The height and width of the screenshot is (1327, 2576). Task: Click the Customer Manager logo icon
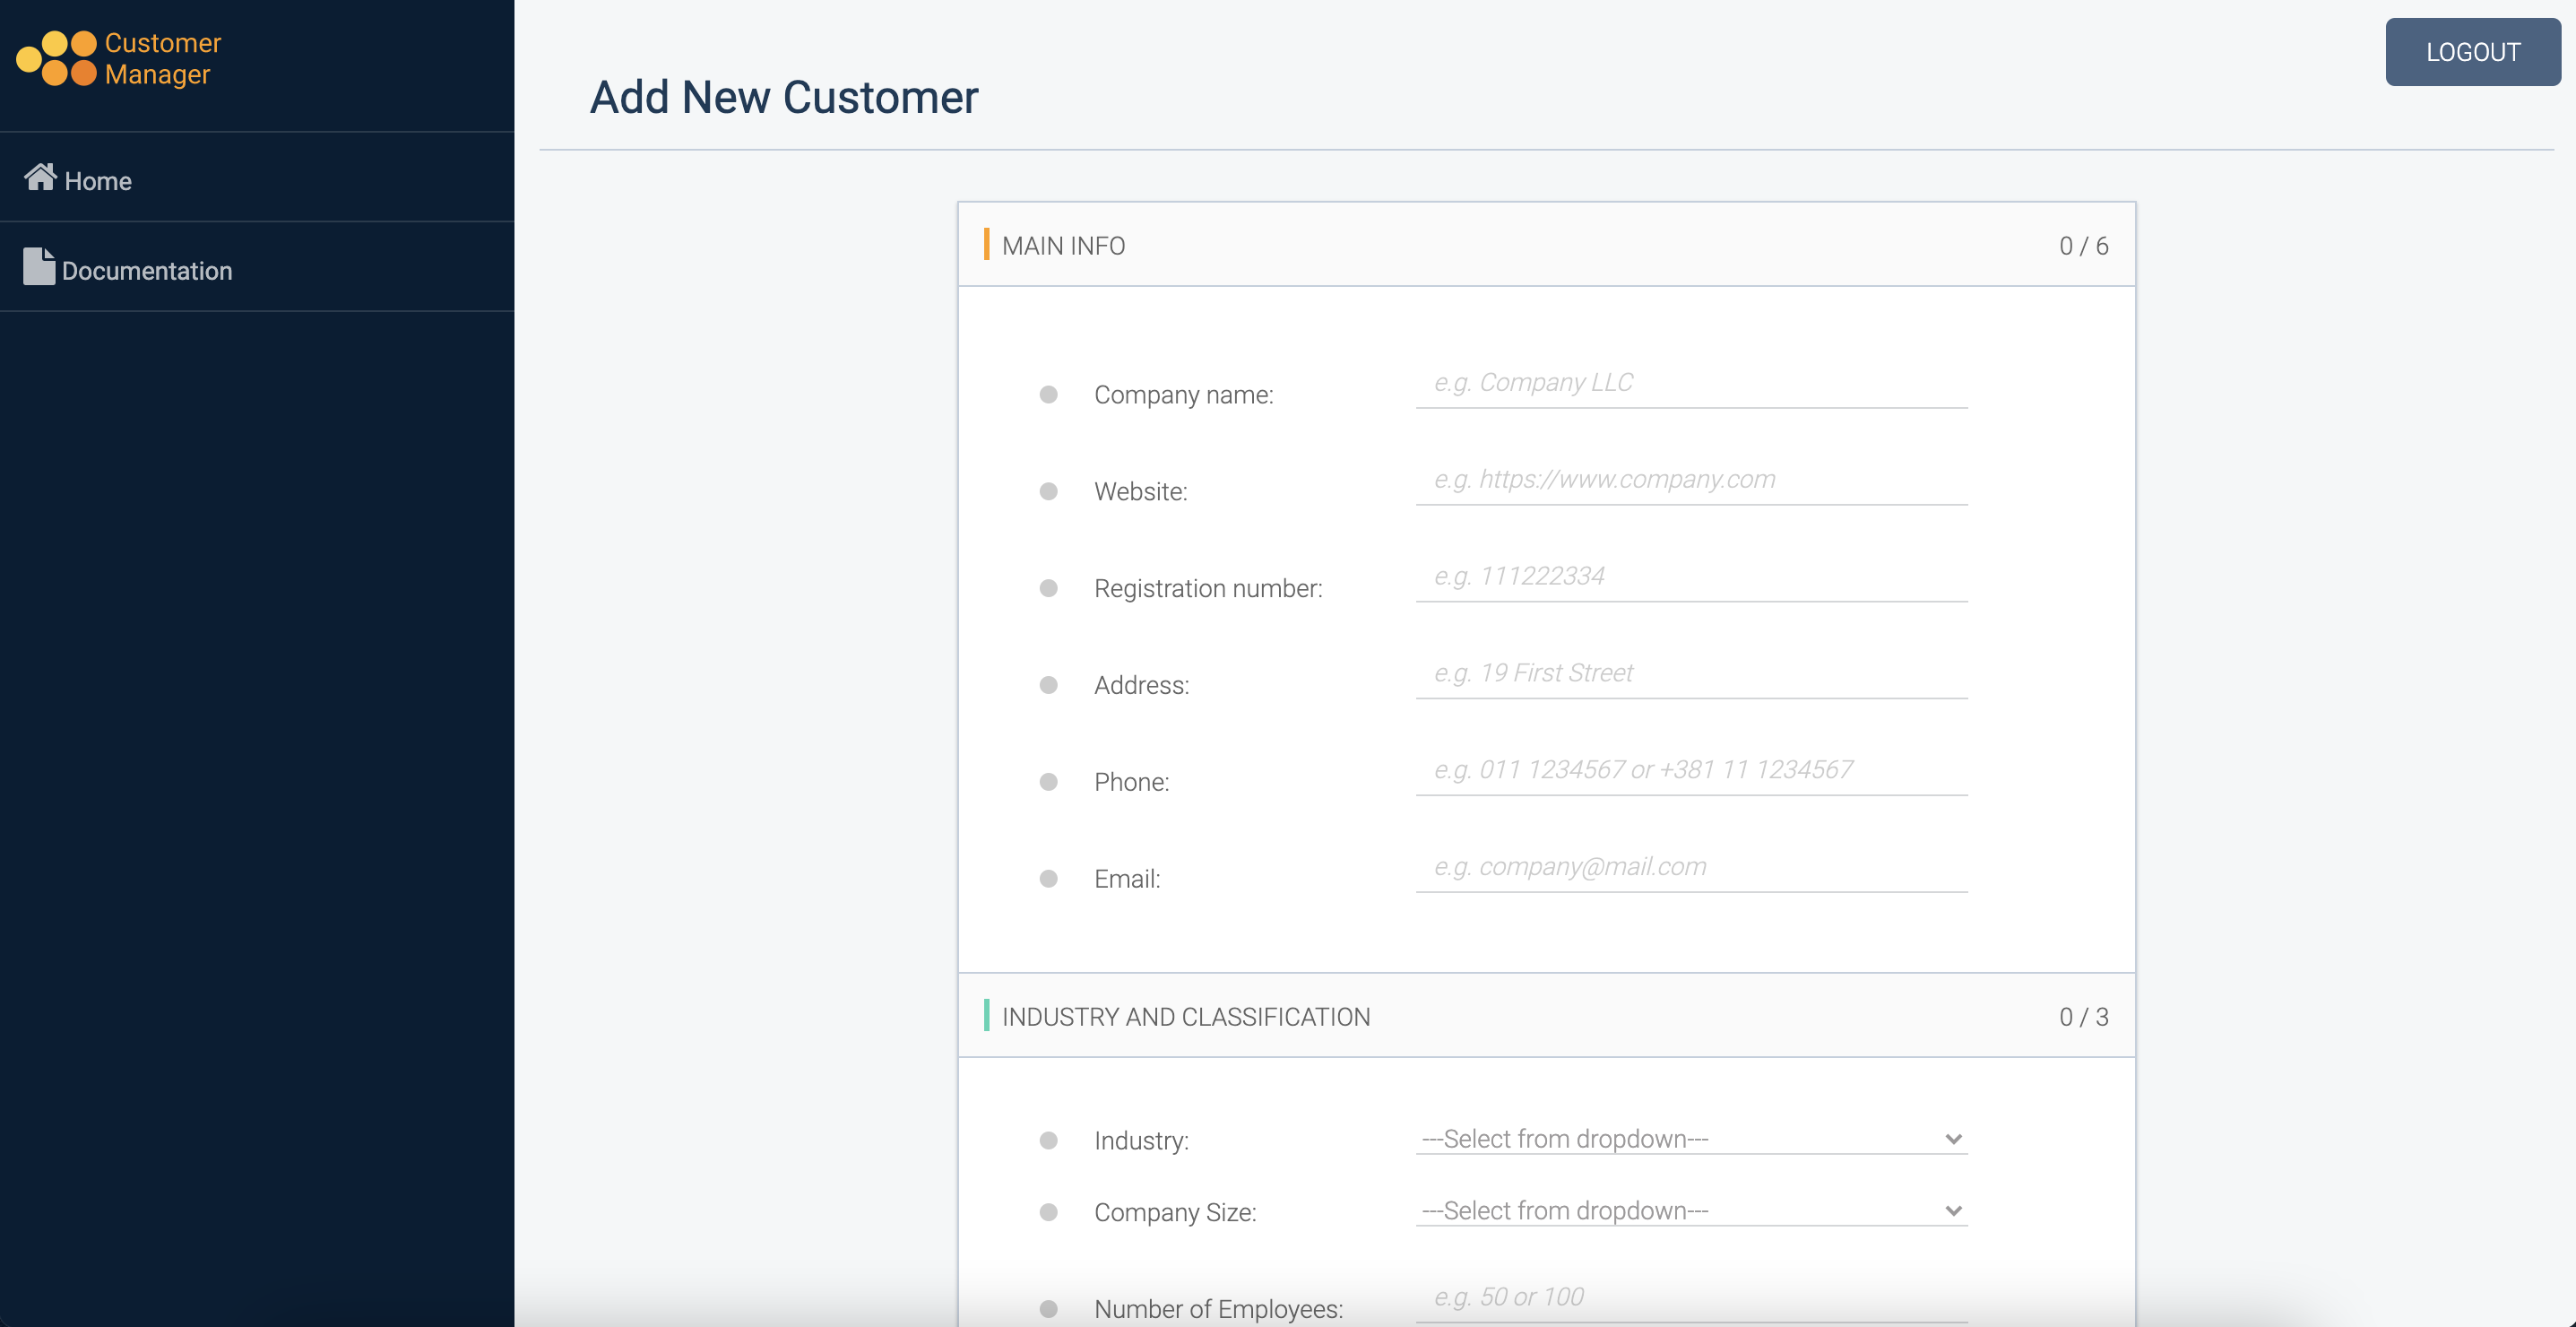[57, 58]
